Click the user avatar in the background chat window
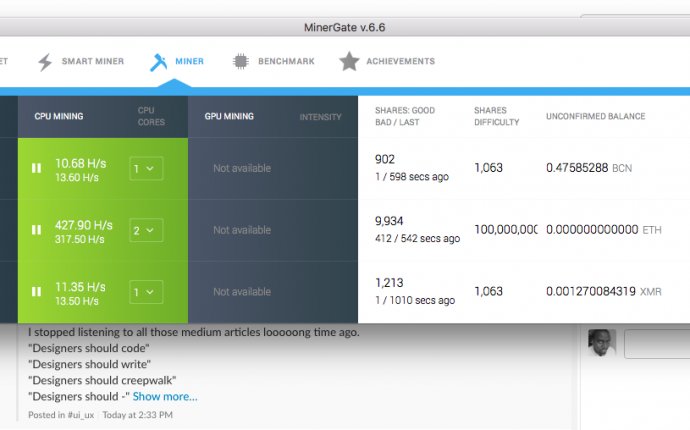Viewport: 690px width, 430px height. pyautogui.click(x=602, y=342)
